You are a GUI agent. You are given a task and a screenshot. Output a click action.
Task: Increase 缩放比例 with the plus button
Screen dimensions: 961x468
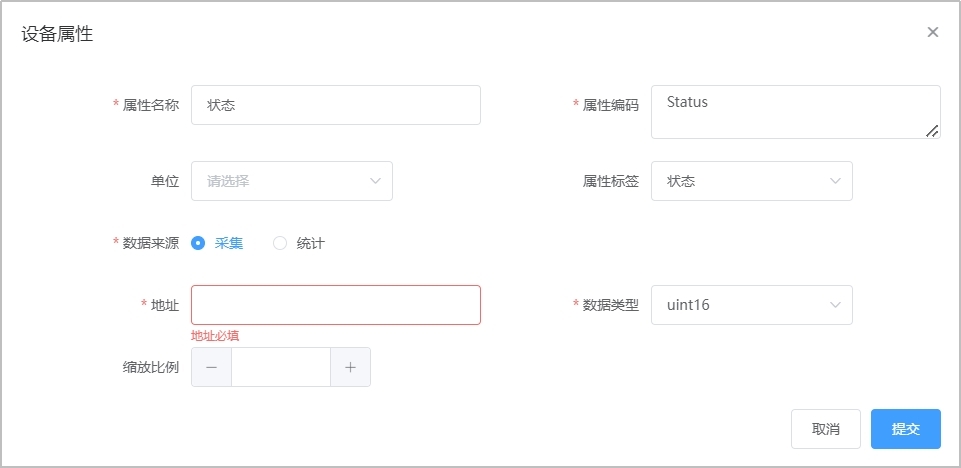tap(350, 367)
